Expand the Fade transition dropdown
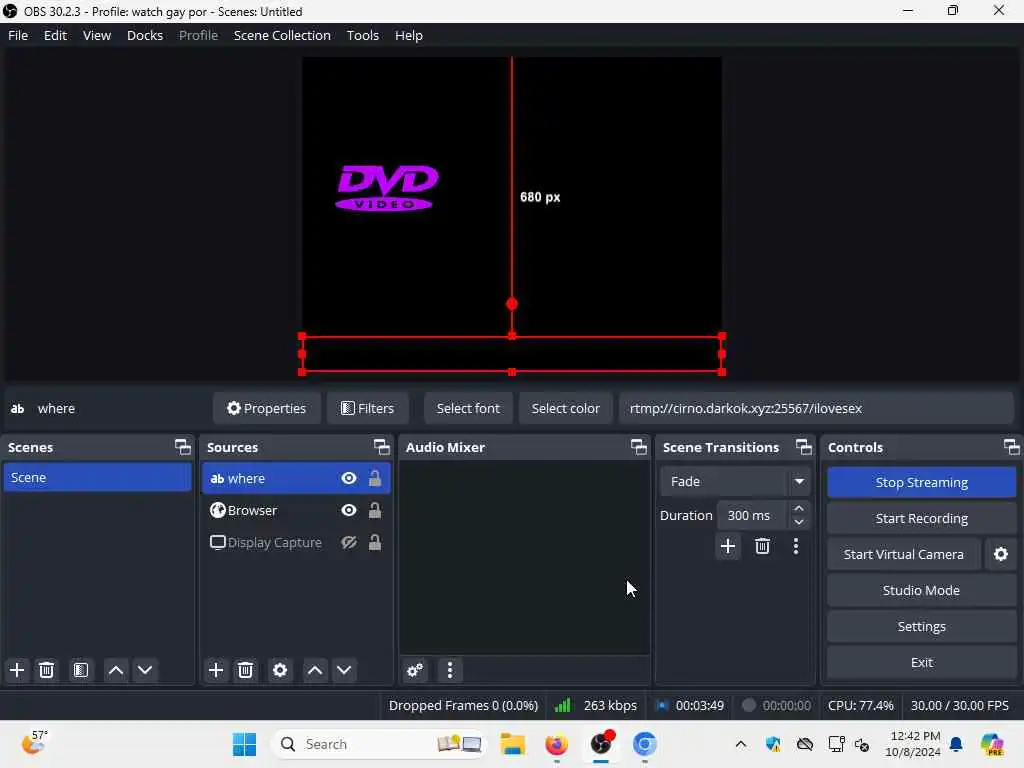The height and width of the screenshot is (768, 1024). tap(799, 481)
